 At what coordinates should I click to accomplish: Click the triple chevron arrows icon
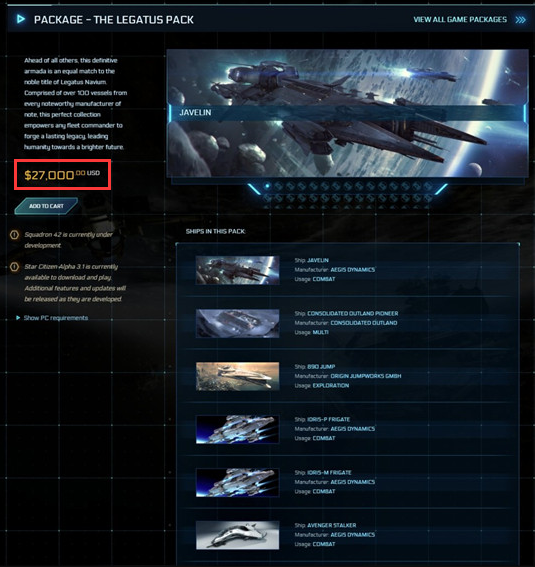521,20
